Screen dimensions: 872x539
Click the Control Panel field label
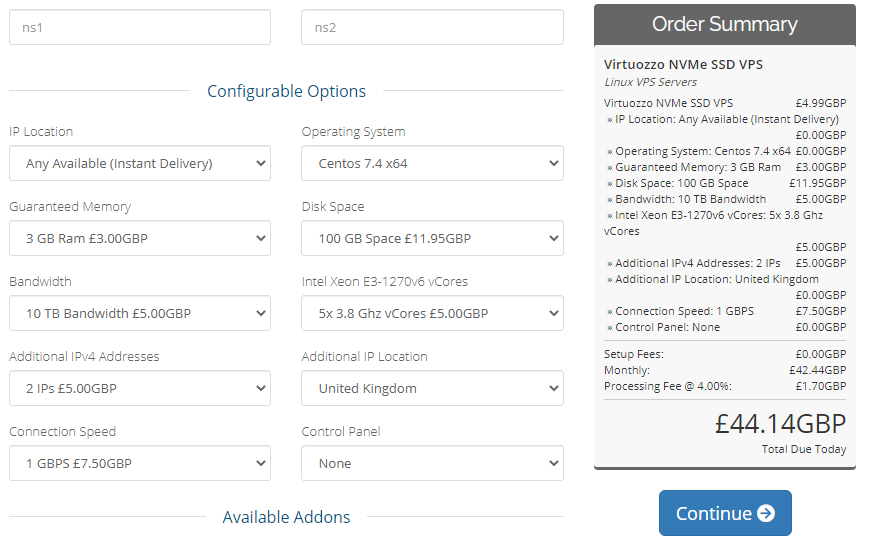point(341,432)
